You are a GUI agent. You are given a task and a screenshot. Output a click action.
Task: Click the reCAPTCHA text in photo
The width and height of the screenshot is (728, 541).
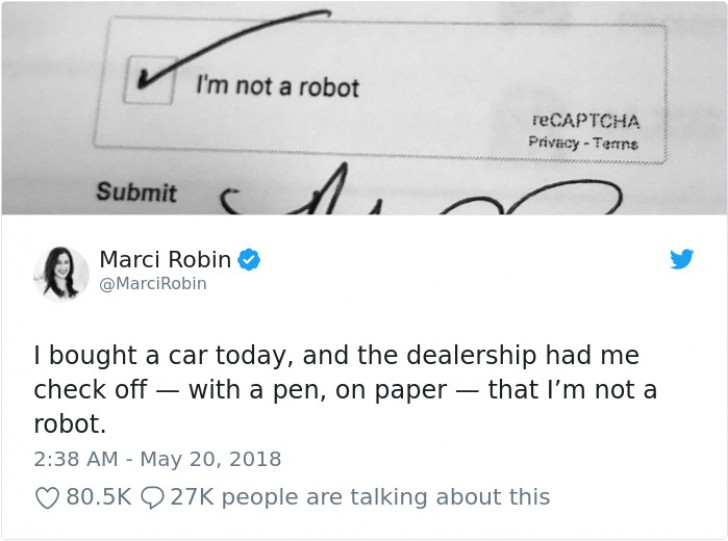pos(586,121)
